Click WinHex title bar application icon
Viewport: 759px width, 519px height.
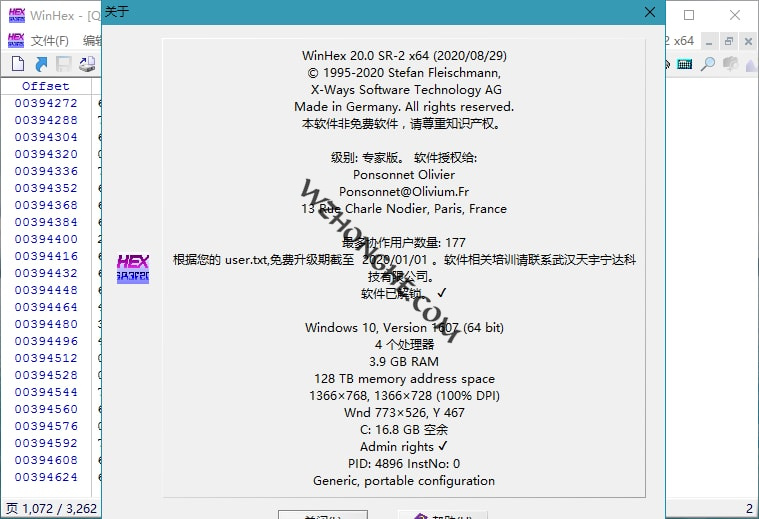click(x=16, y=15)
